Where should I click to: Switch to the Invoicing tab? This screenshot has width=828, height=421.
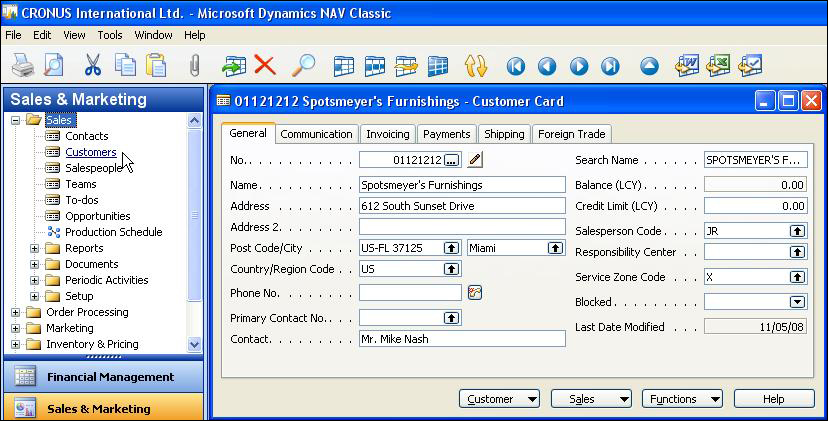click(388, 134)
